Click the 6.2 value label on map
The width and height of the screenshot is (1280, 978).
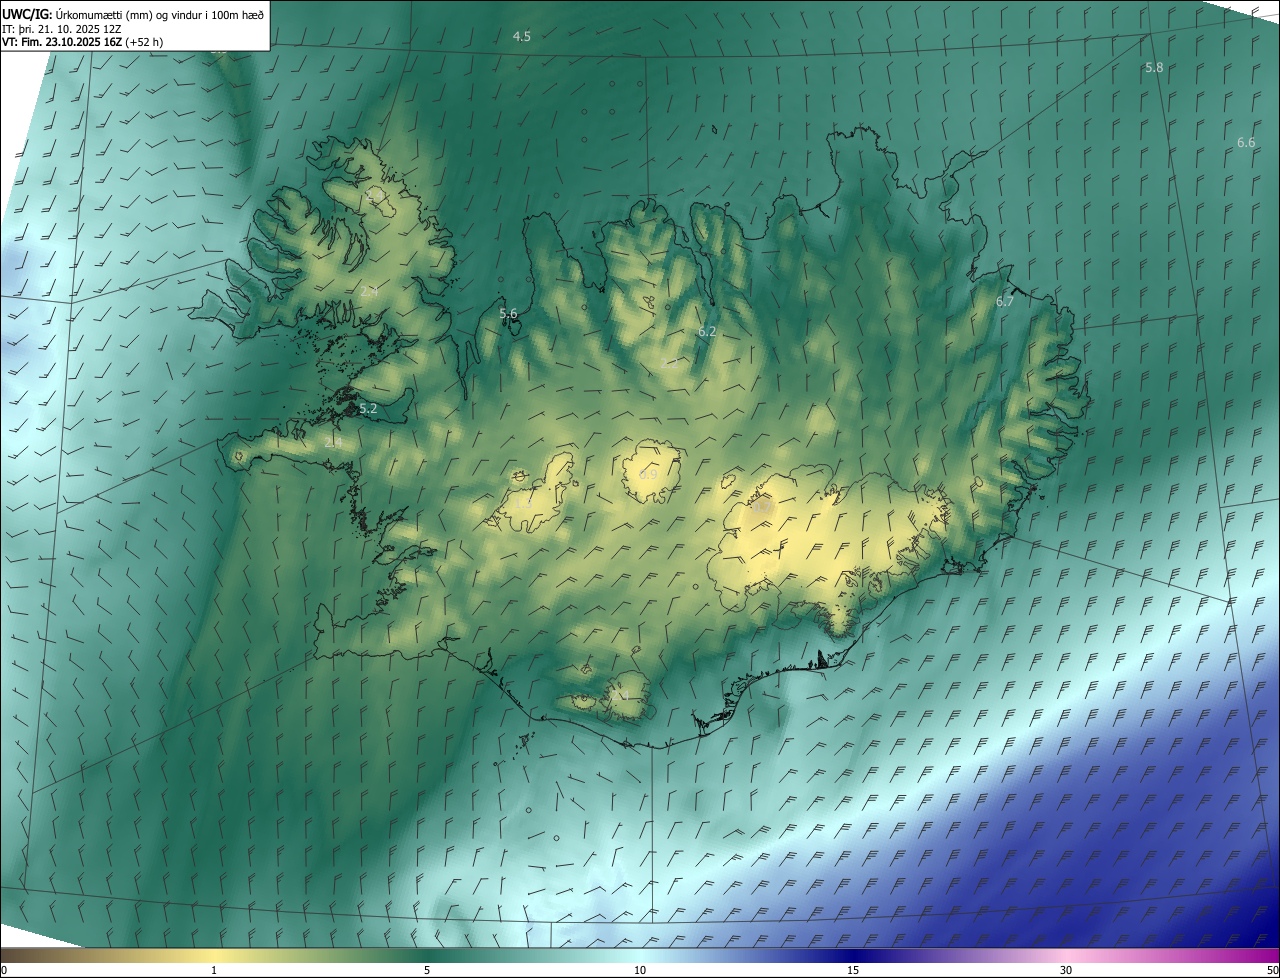pos(707,331)
